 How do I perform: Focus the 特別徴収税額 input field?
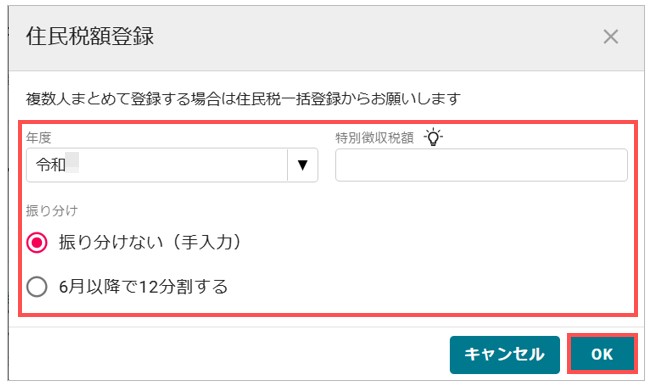click(x=481, y=165)
